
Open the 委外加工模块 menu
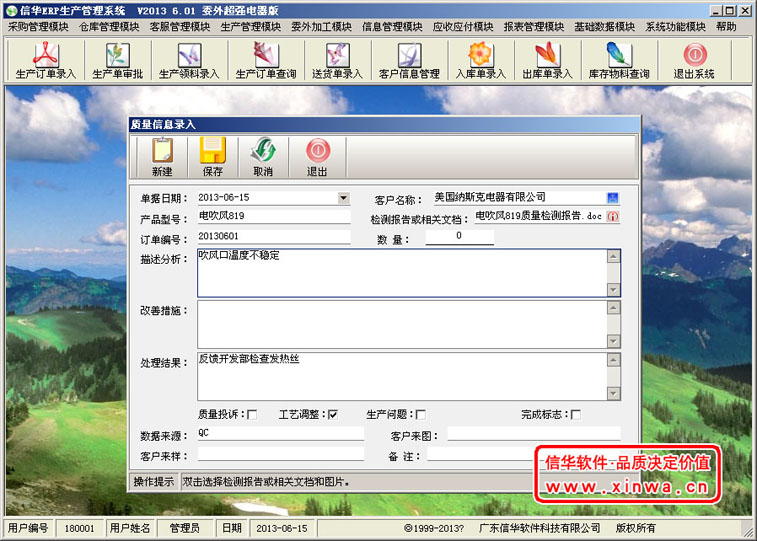tap(322, 27)
